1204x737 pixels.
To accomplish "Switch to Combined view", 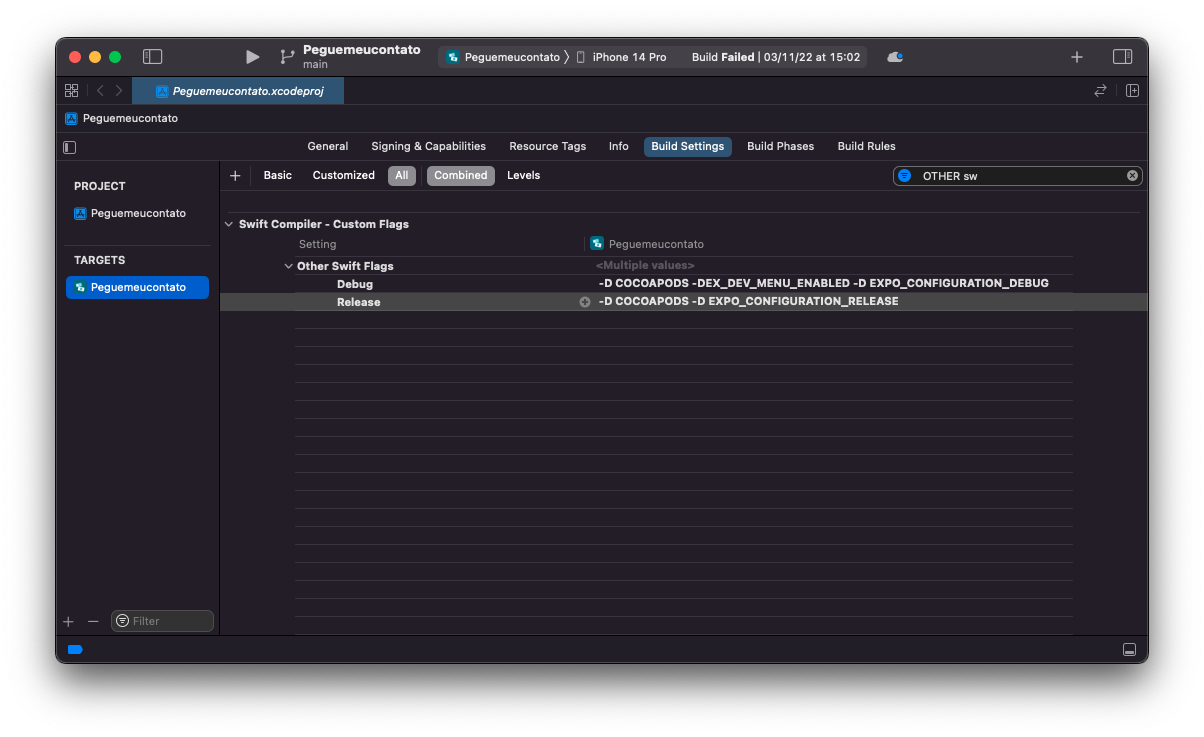I will point(461,175).
